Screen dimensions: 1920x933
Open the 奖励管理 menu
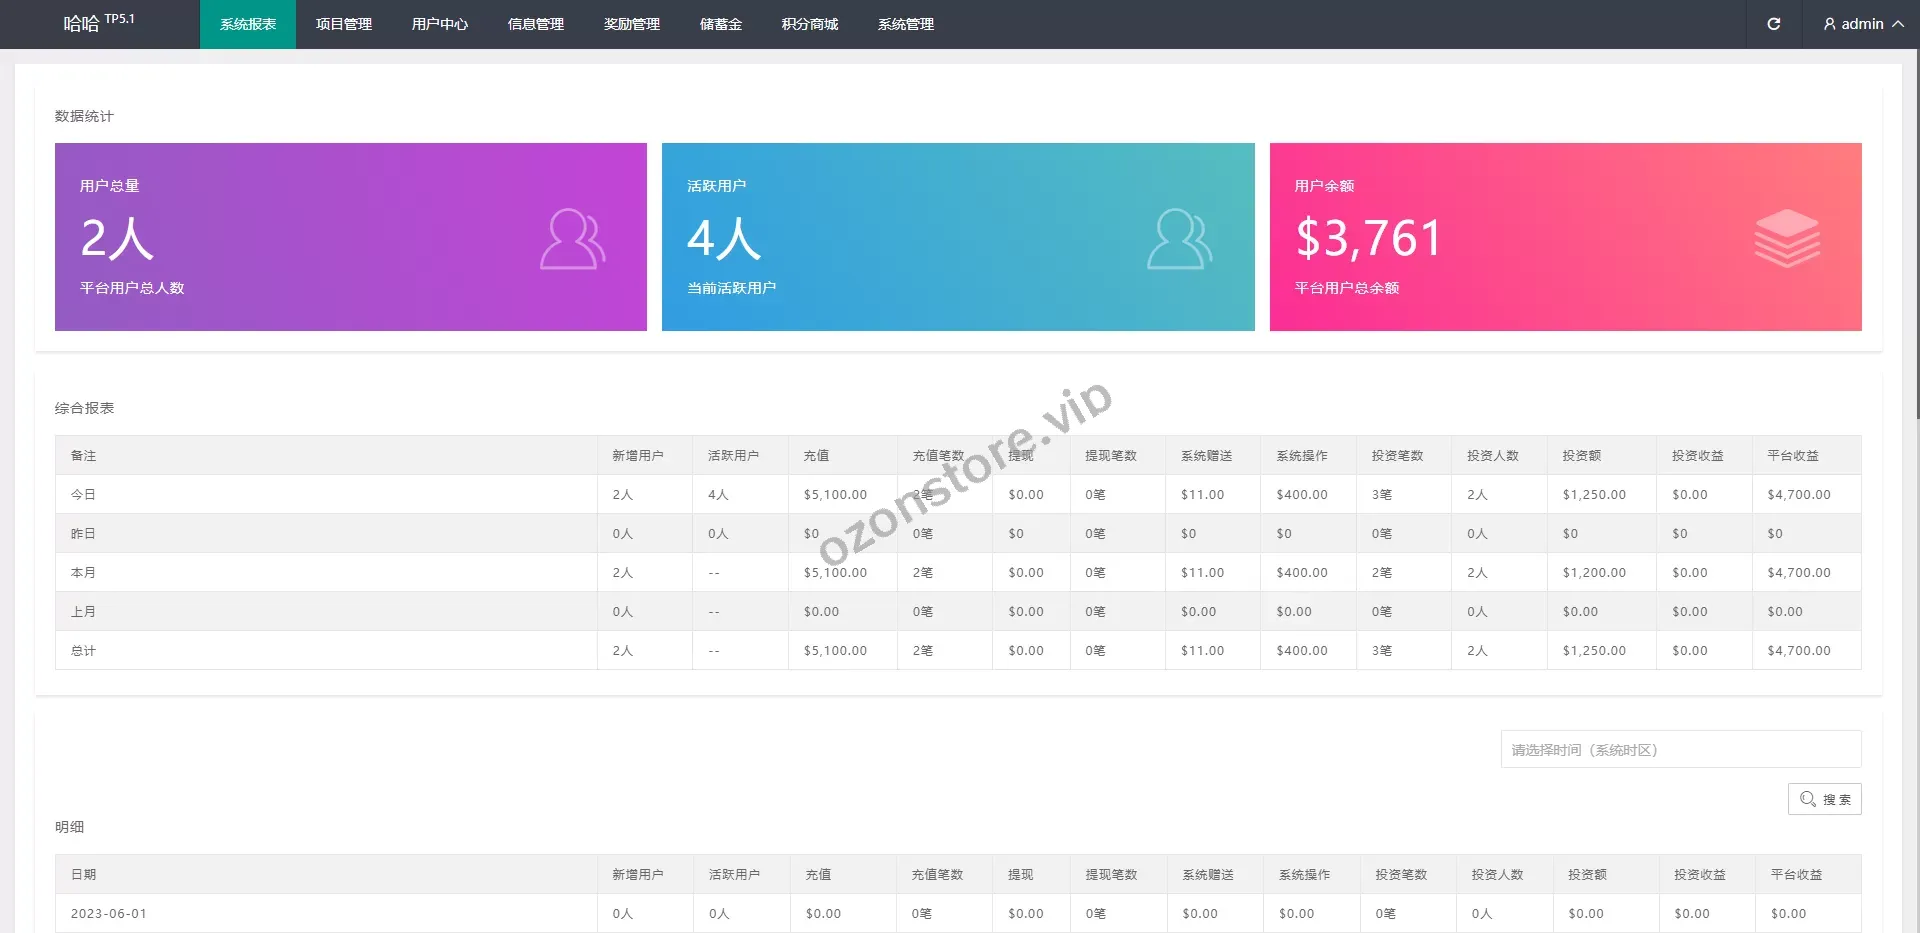click(x=631, y=24)
